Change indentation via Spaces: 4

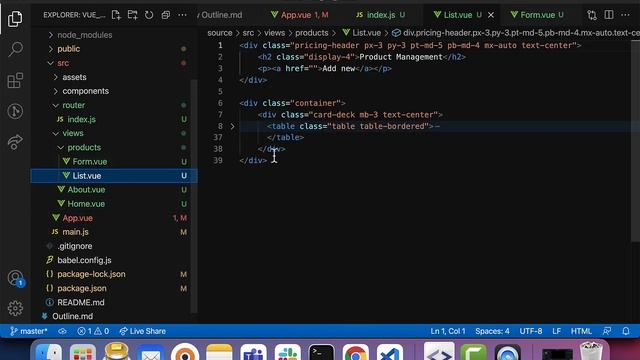[492, 331]
